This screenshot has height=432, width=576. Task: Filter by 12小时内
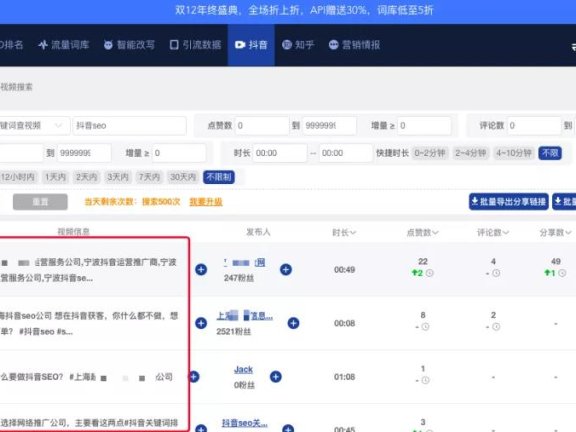pos(18,177)
